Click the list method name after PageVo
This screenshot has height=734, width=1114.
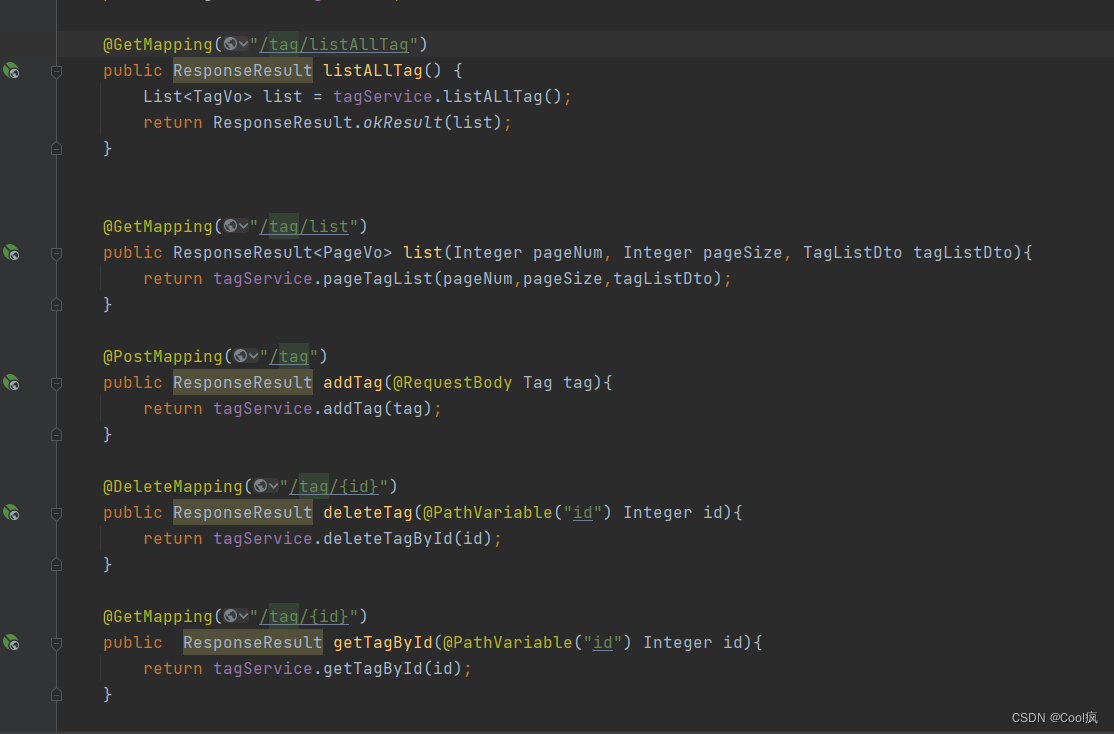coord(423,252)
